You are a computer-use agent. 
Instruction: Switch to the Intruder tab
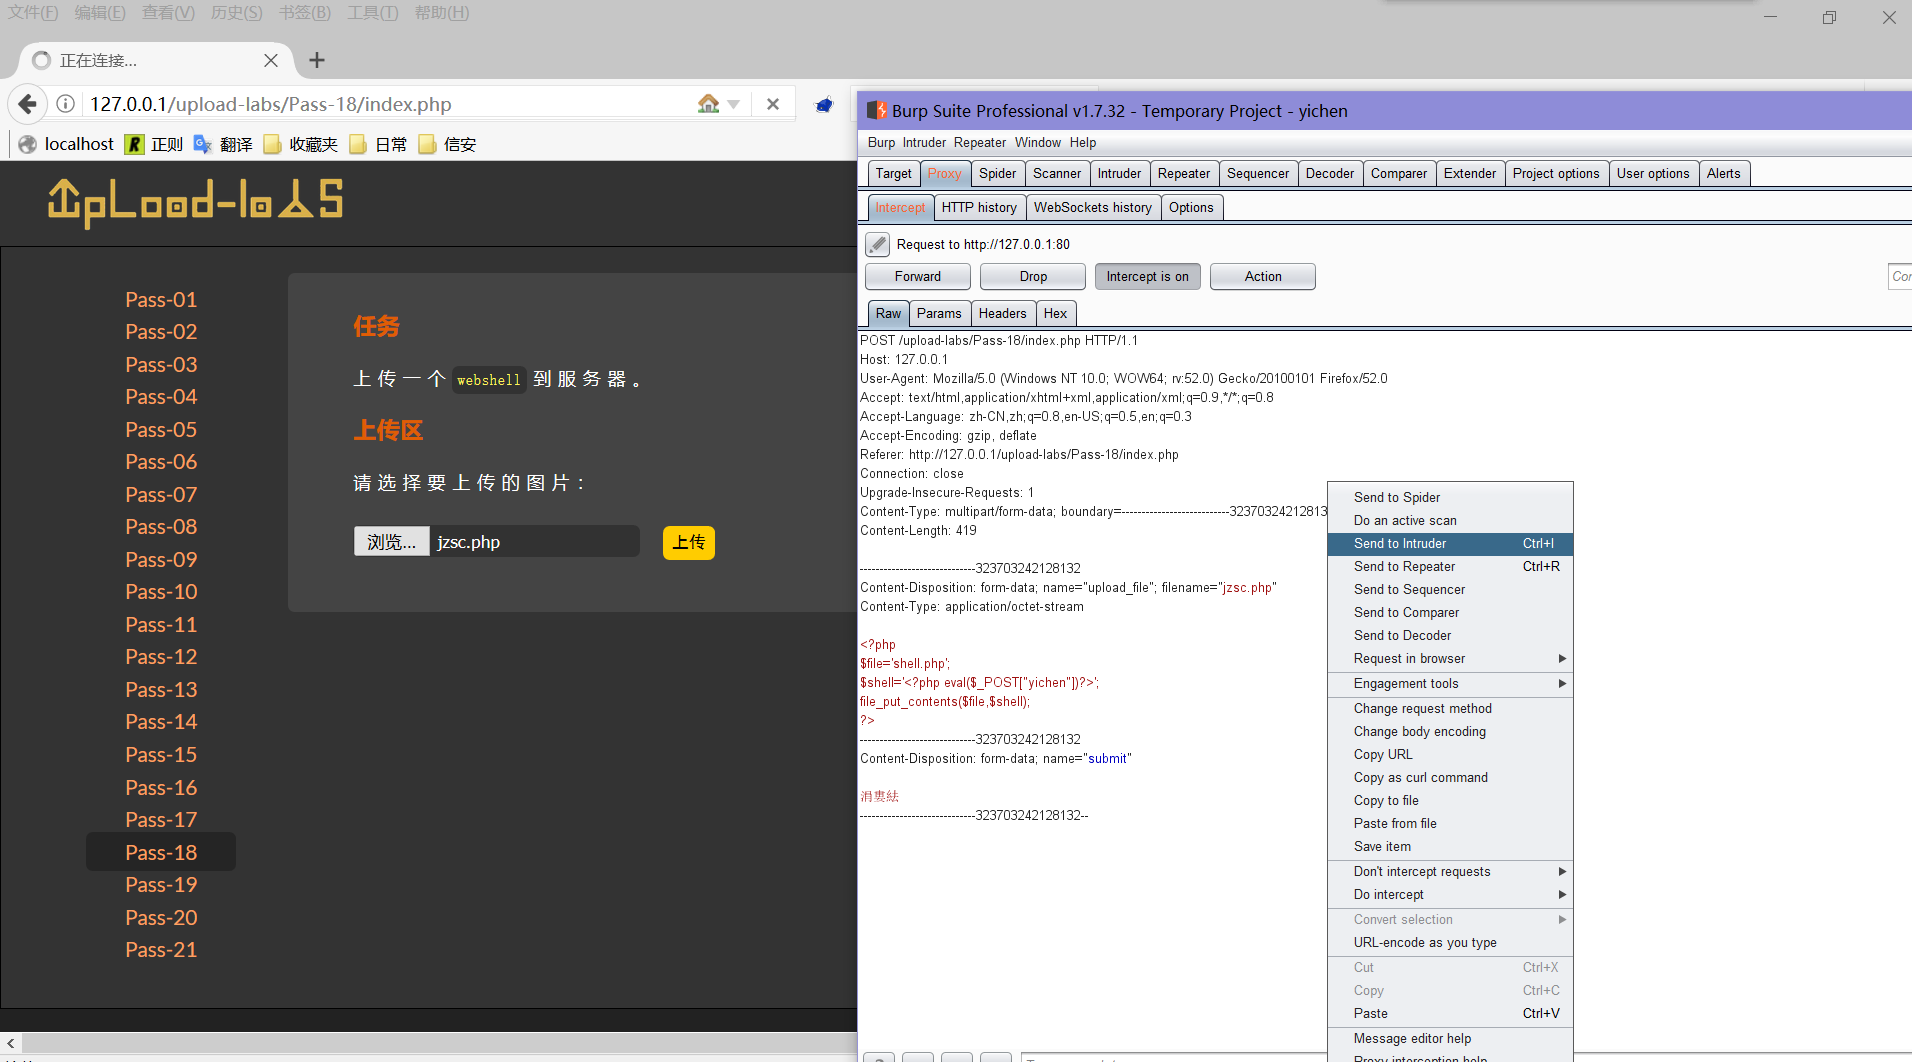pyautogui.click(x=1119, y=173)
